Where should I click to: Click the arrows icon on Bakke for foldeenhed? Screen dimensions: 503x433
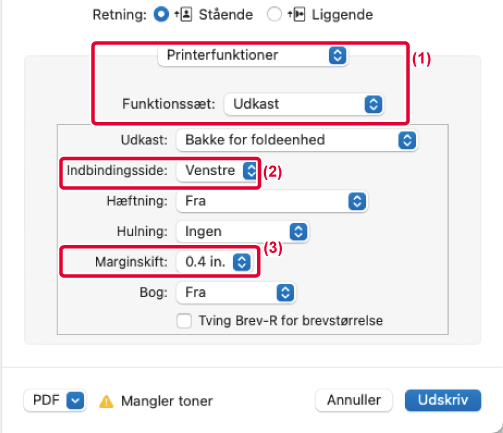tap(407, 140)
